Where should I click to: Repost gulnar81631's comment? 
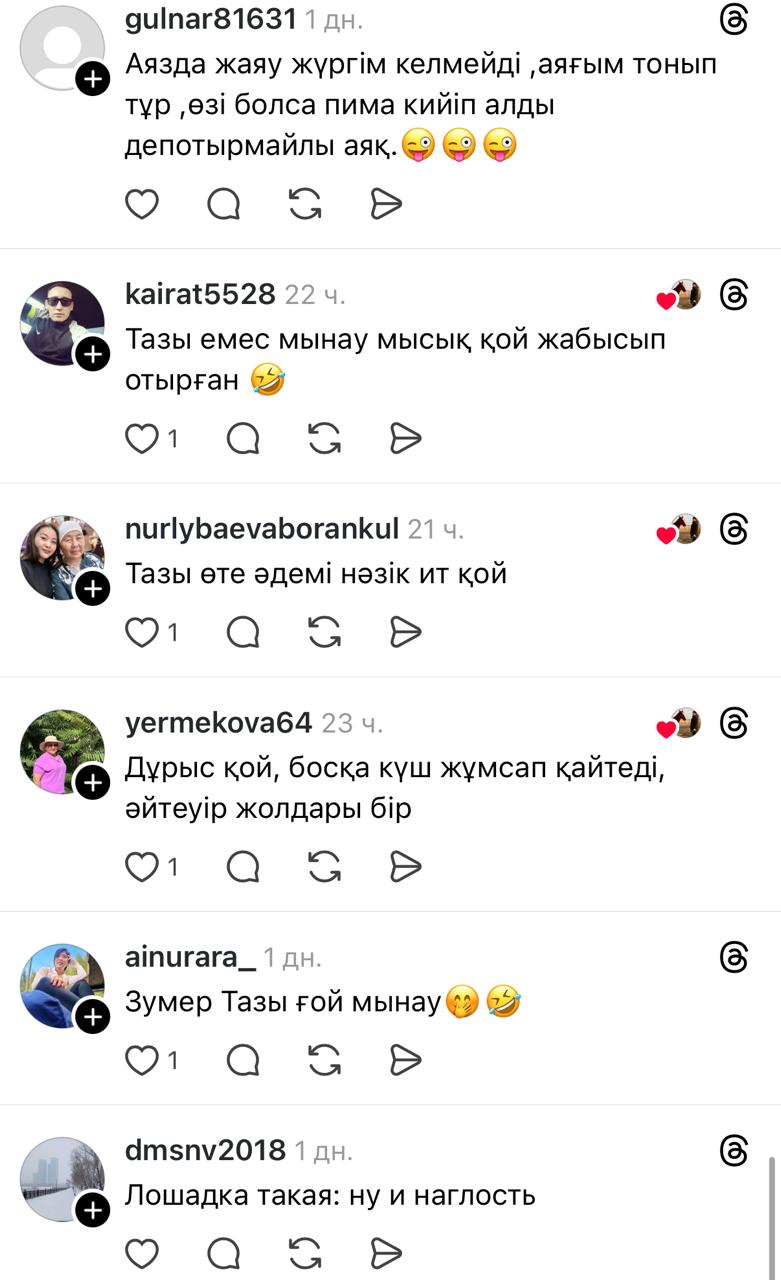305,204
